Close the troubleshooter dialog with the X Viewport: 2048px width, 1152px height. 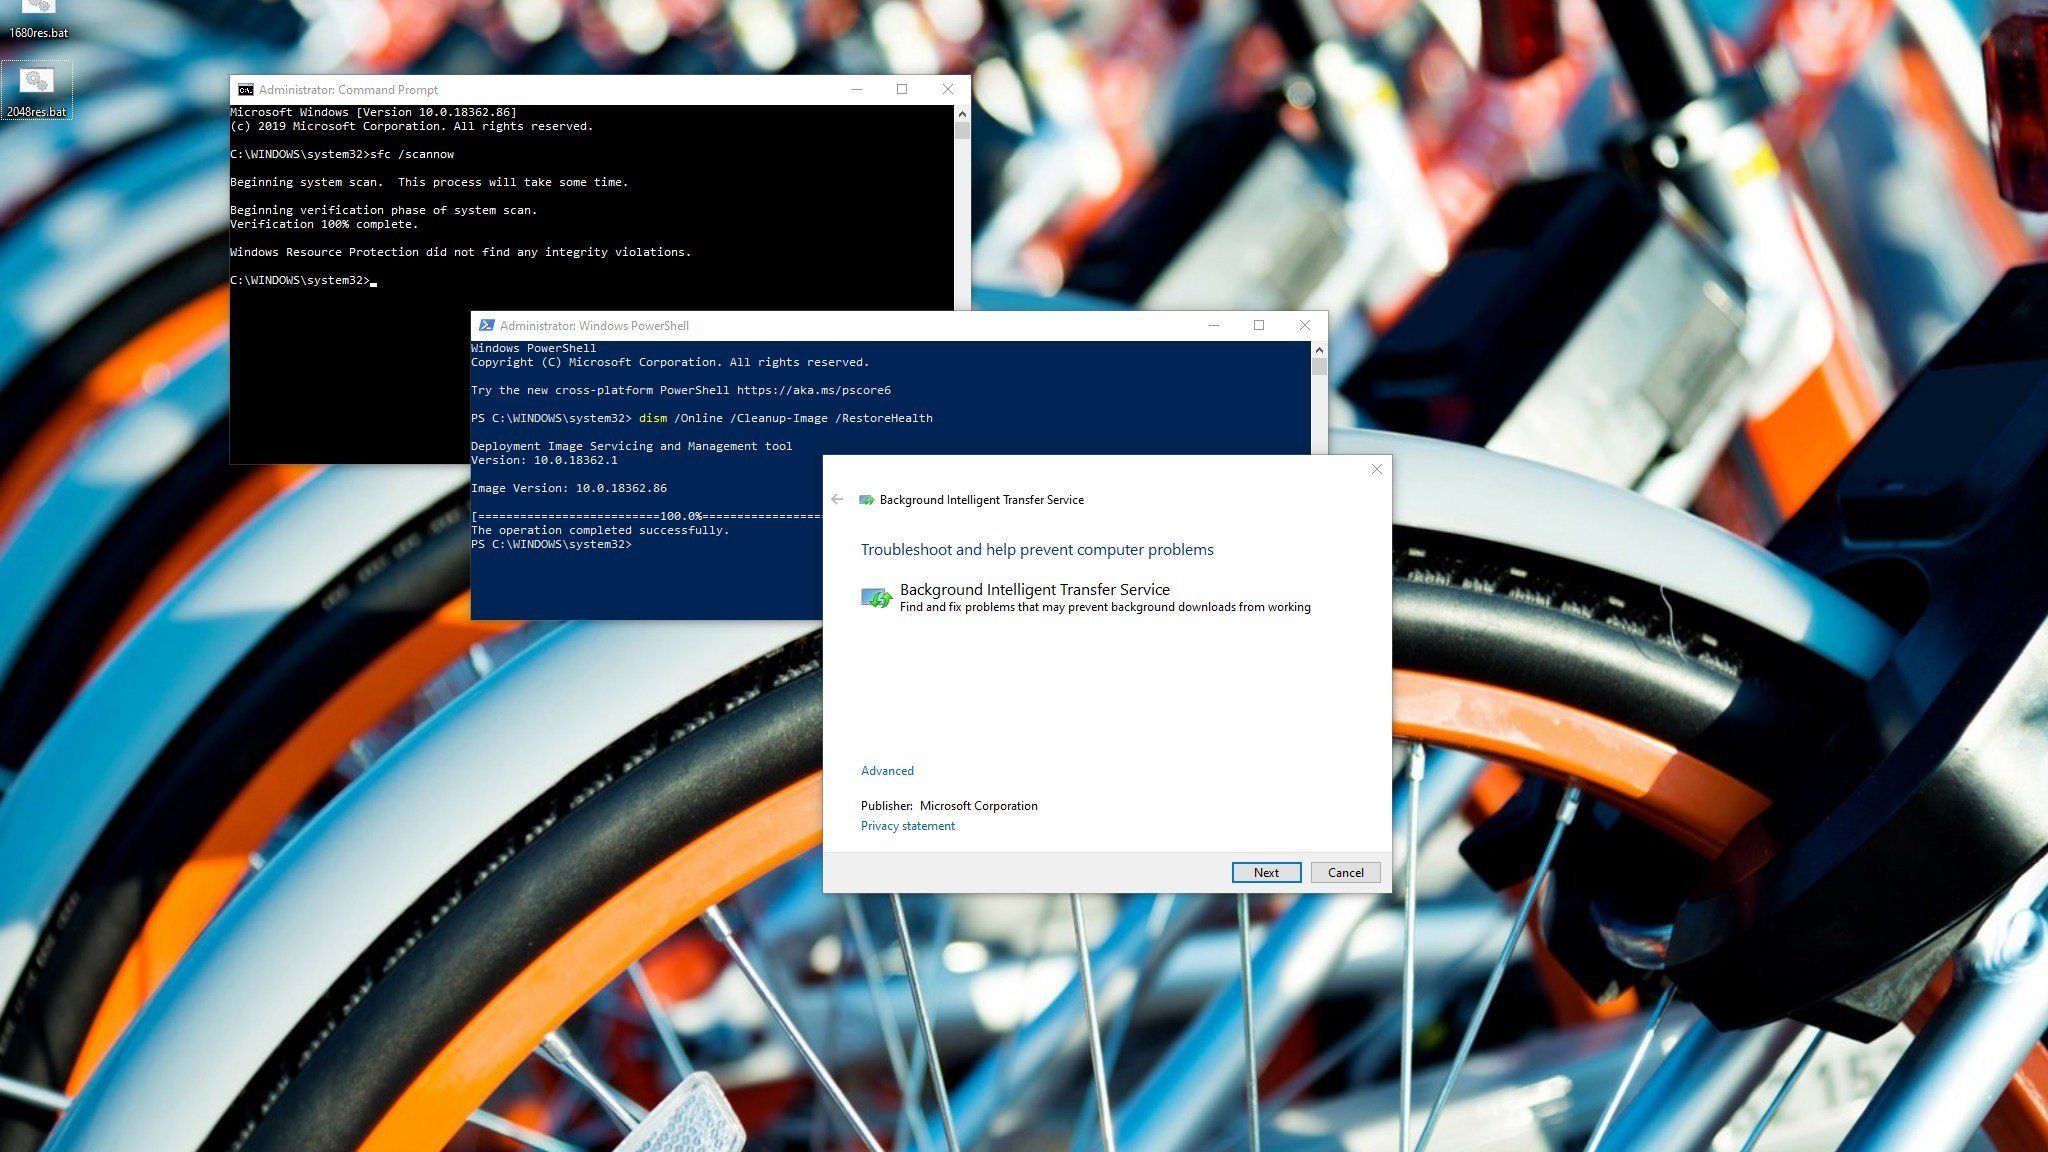tap(1376, 469)
